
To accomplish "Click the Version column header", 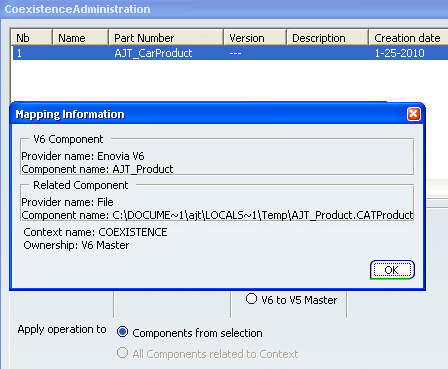I will pyautogui.click(x=255, y=38).
